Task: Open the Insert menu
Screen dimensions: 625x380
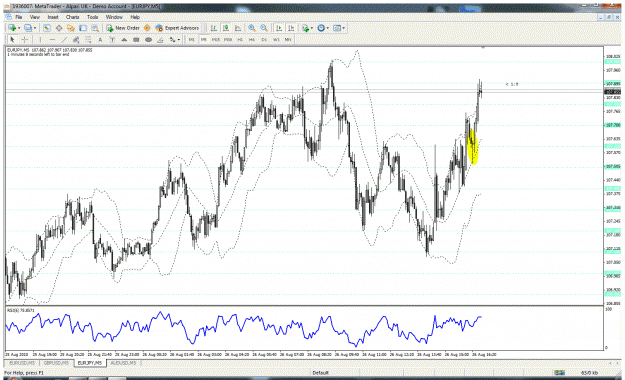Action: coord(53,17)
